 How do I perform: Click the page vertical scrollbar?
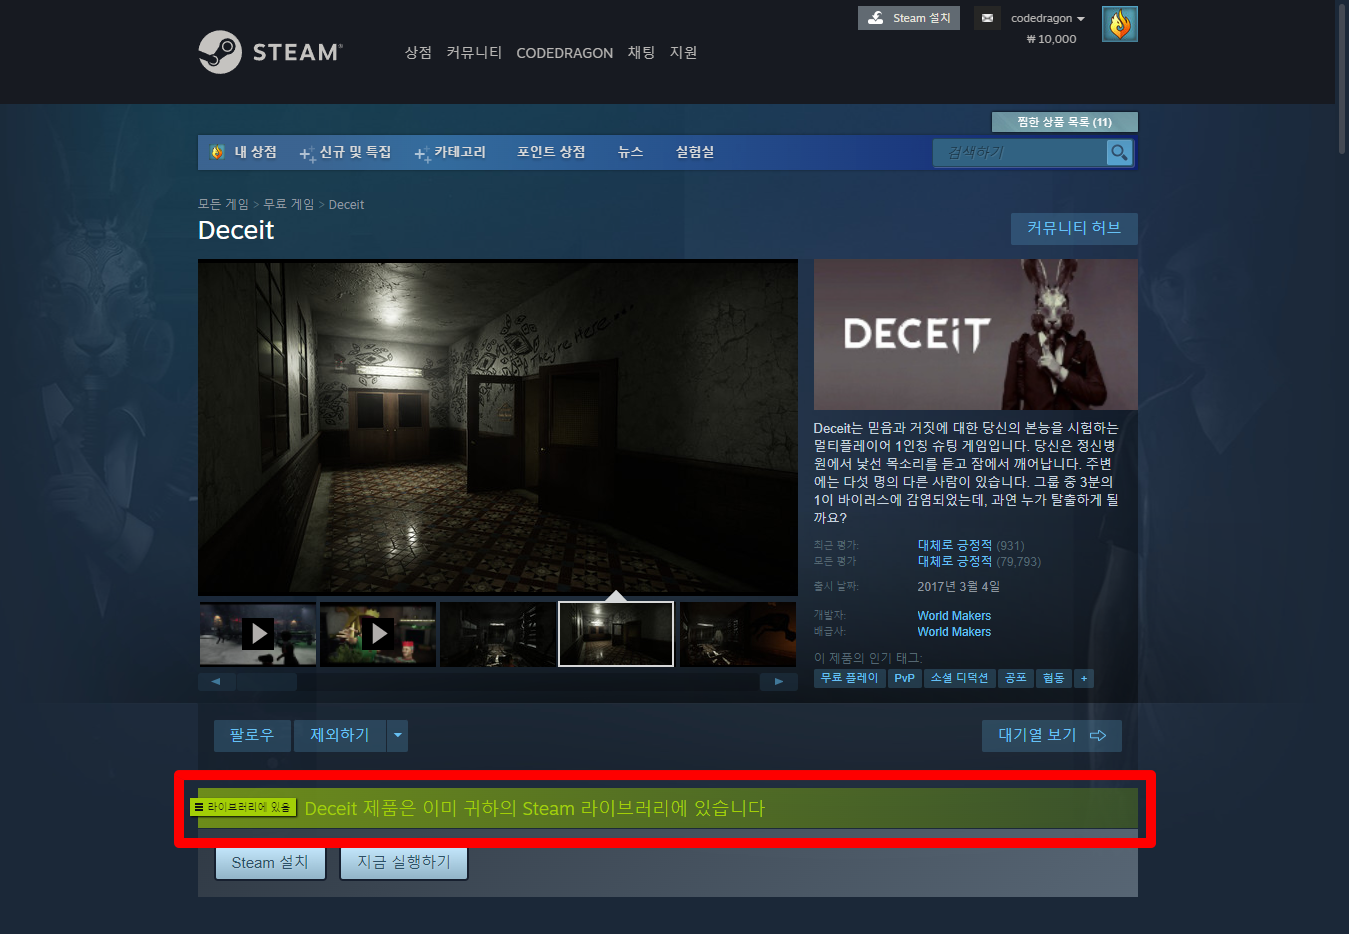[x=1342, y=78]
